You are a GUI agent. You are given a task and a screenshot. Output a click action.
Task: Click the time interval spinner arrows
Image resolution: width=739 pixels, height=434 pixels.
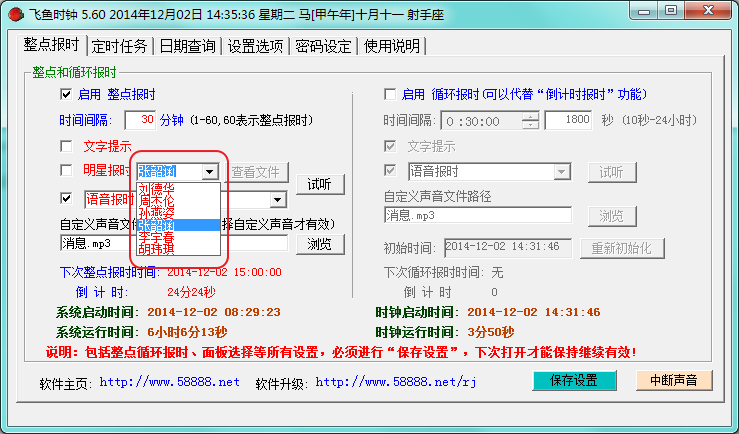point(531,121)
